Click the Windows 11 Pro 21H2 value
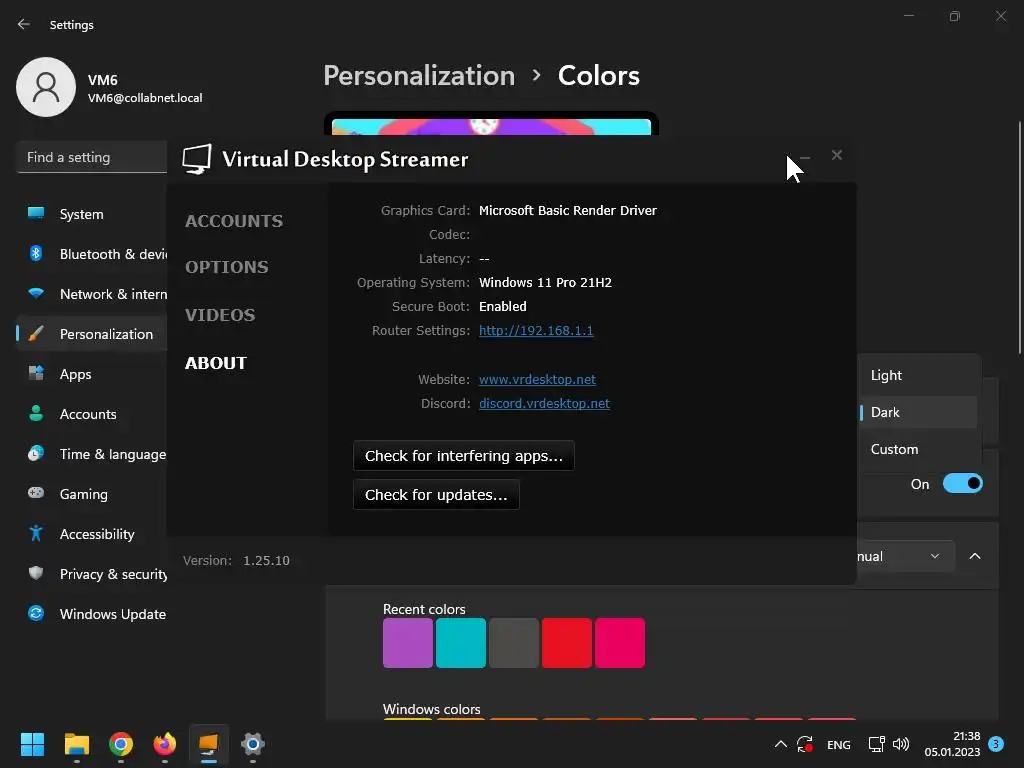Image resolution: width=1024 pixels, height=768 pixels. (x=545, y=282)
